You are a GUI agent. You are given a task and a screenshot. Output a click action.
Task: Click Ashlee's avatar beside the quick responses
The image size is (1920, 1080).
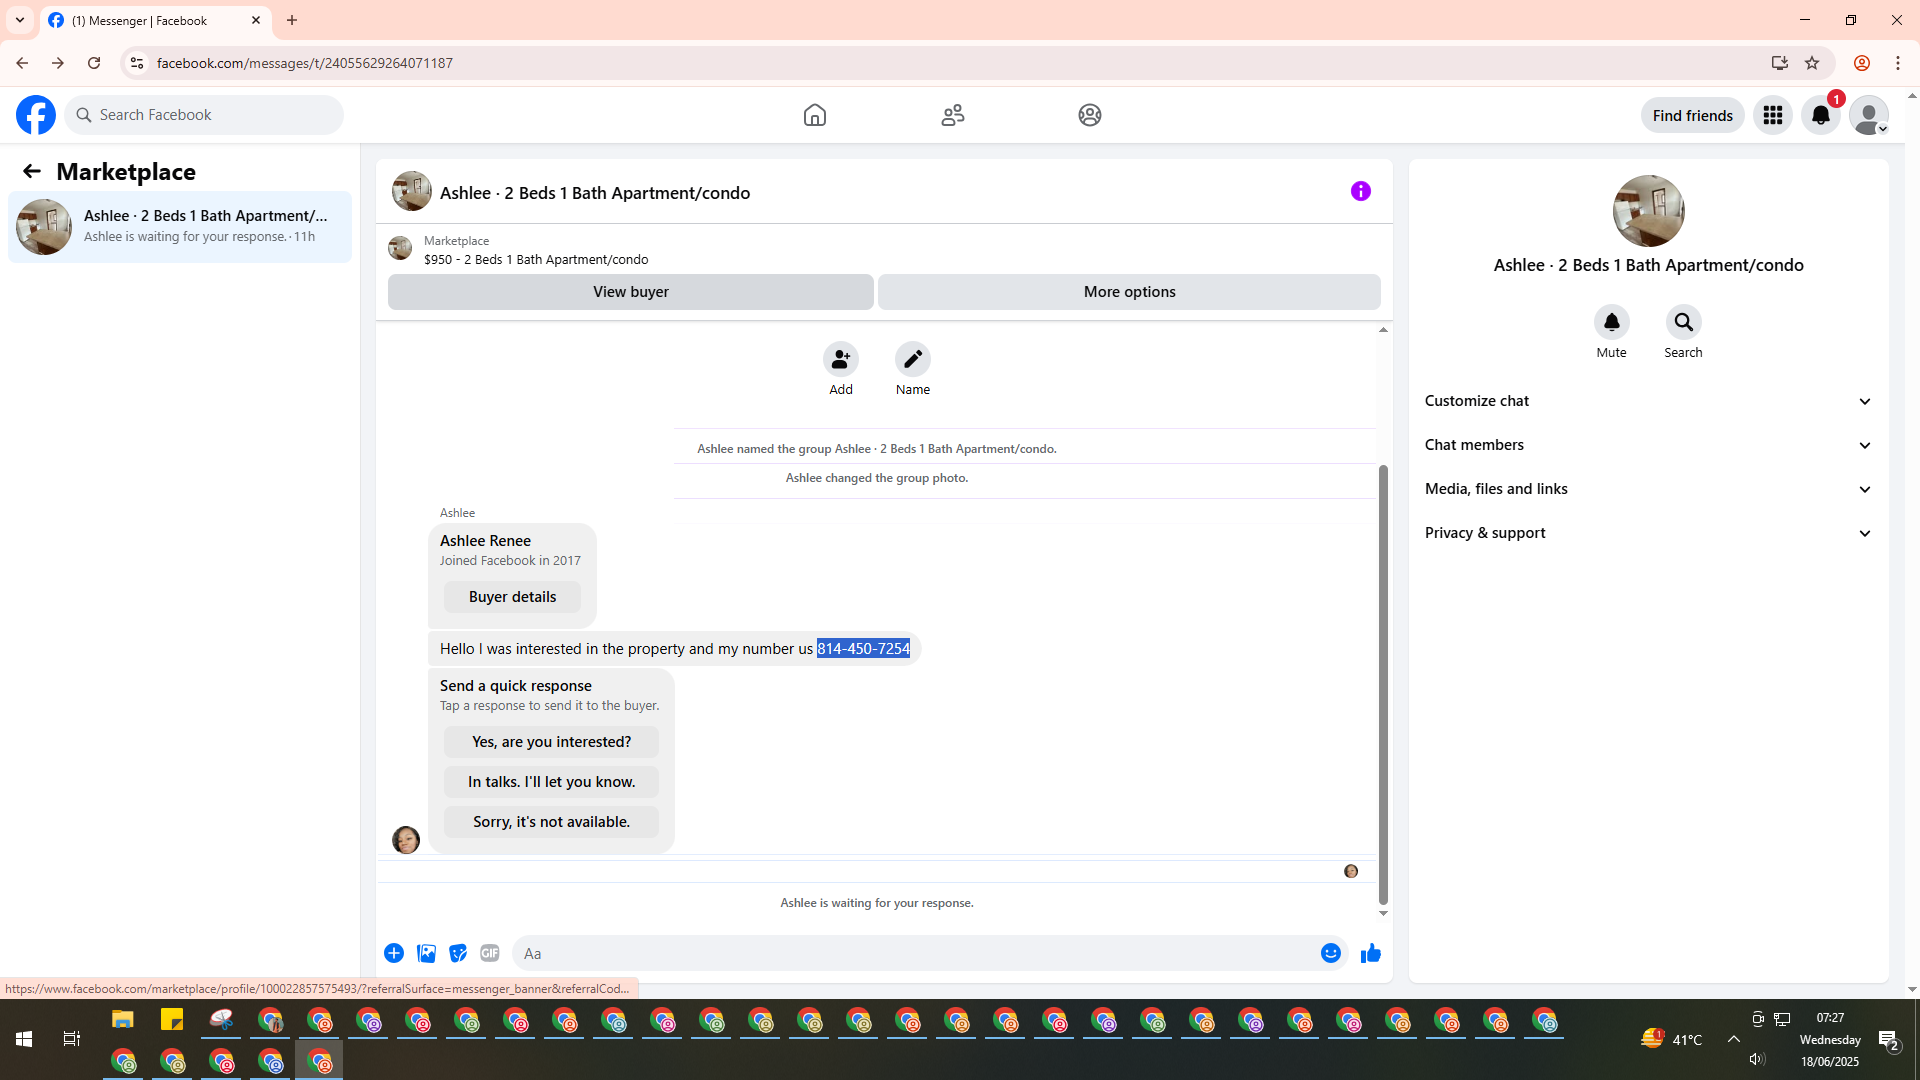tap(406, 840)
